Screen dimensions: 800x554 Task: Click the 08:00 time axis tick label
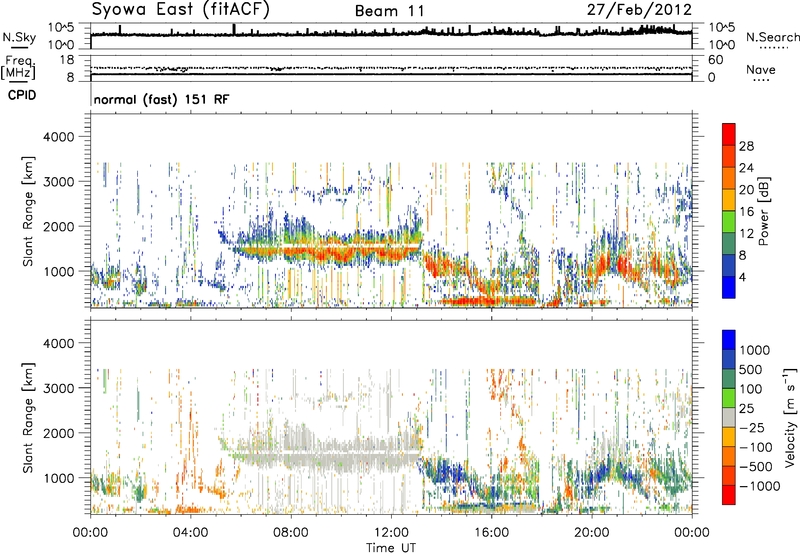pos(291,533)
